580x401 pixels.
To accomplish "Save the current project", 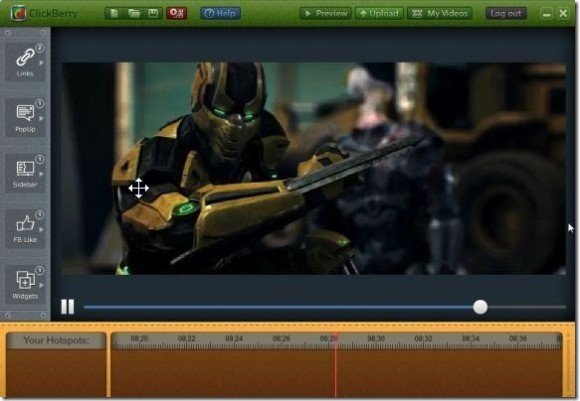I will (x=153, y=14).
